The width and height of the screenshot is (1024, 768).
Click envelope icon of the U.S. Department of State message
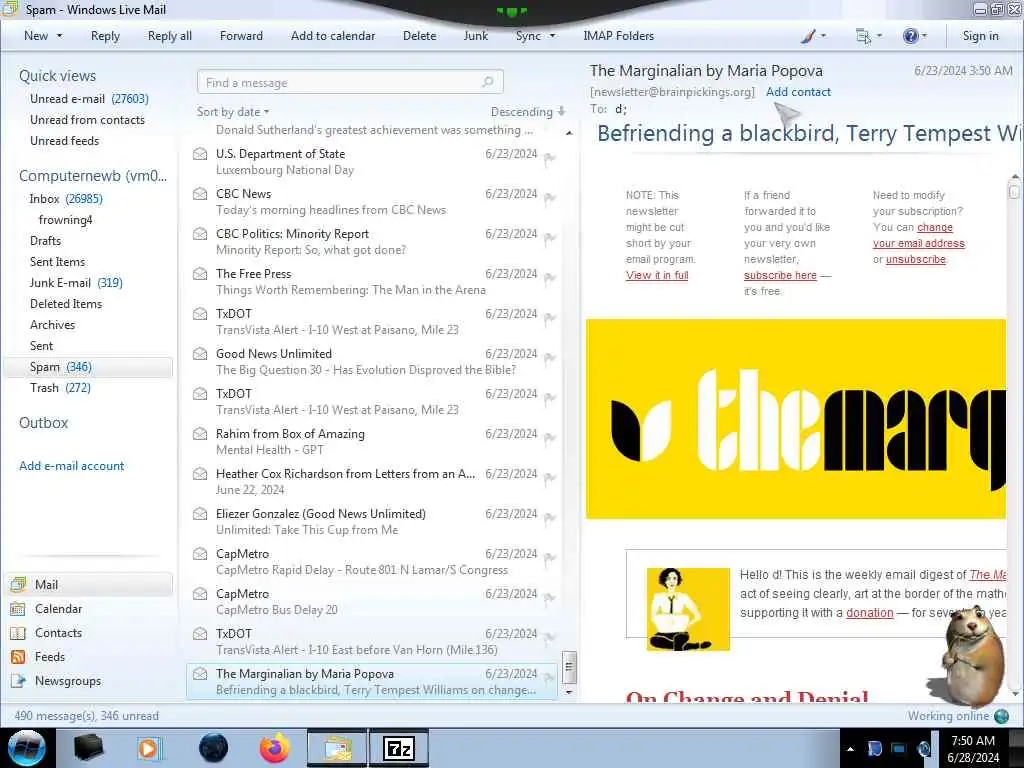pyautogui.click(x=200, y=154)
